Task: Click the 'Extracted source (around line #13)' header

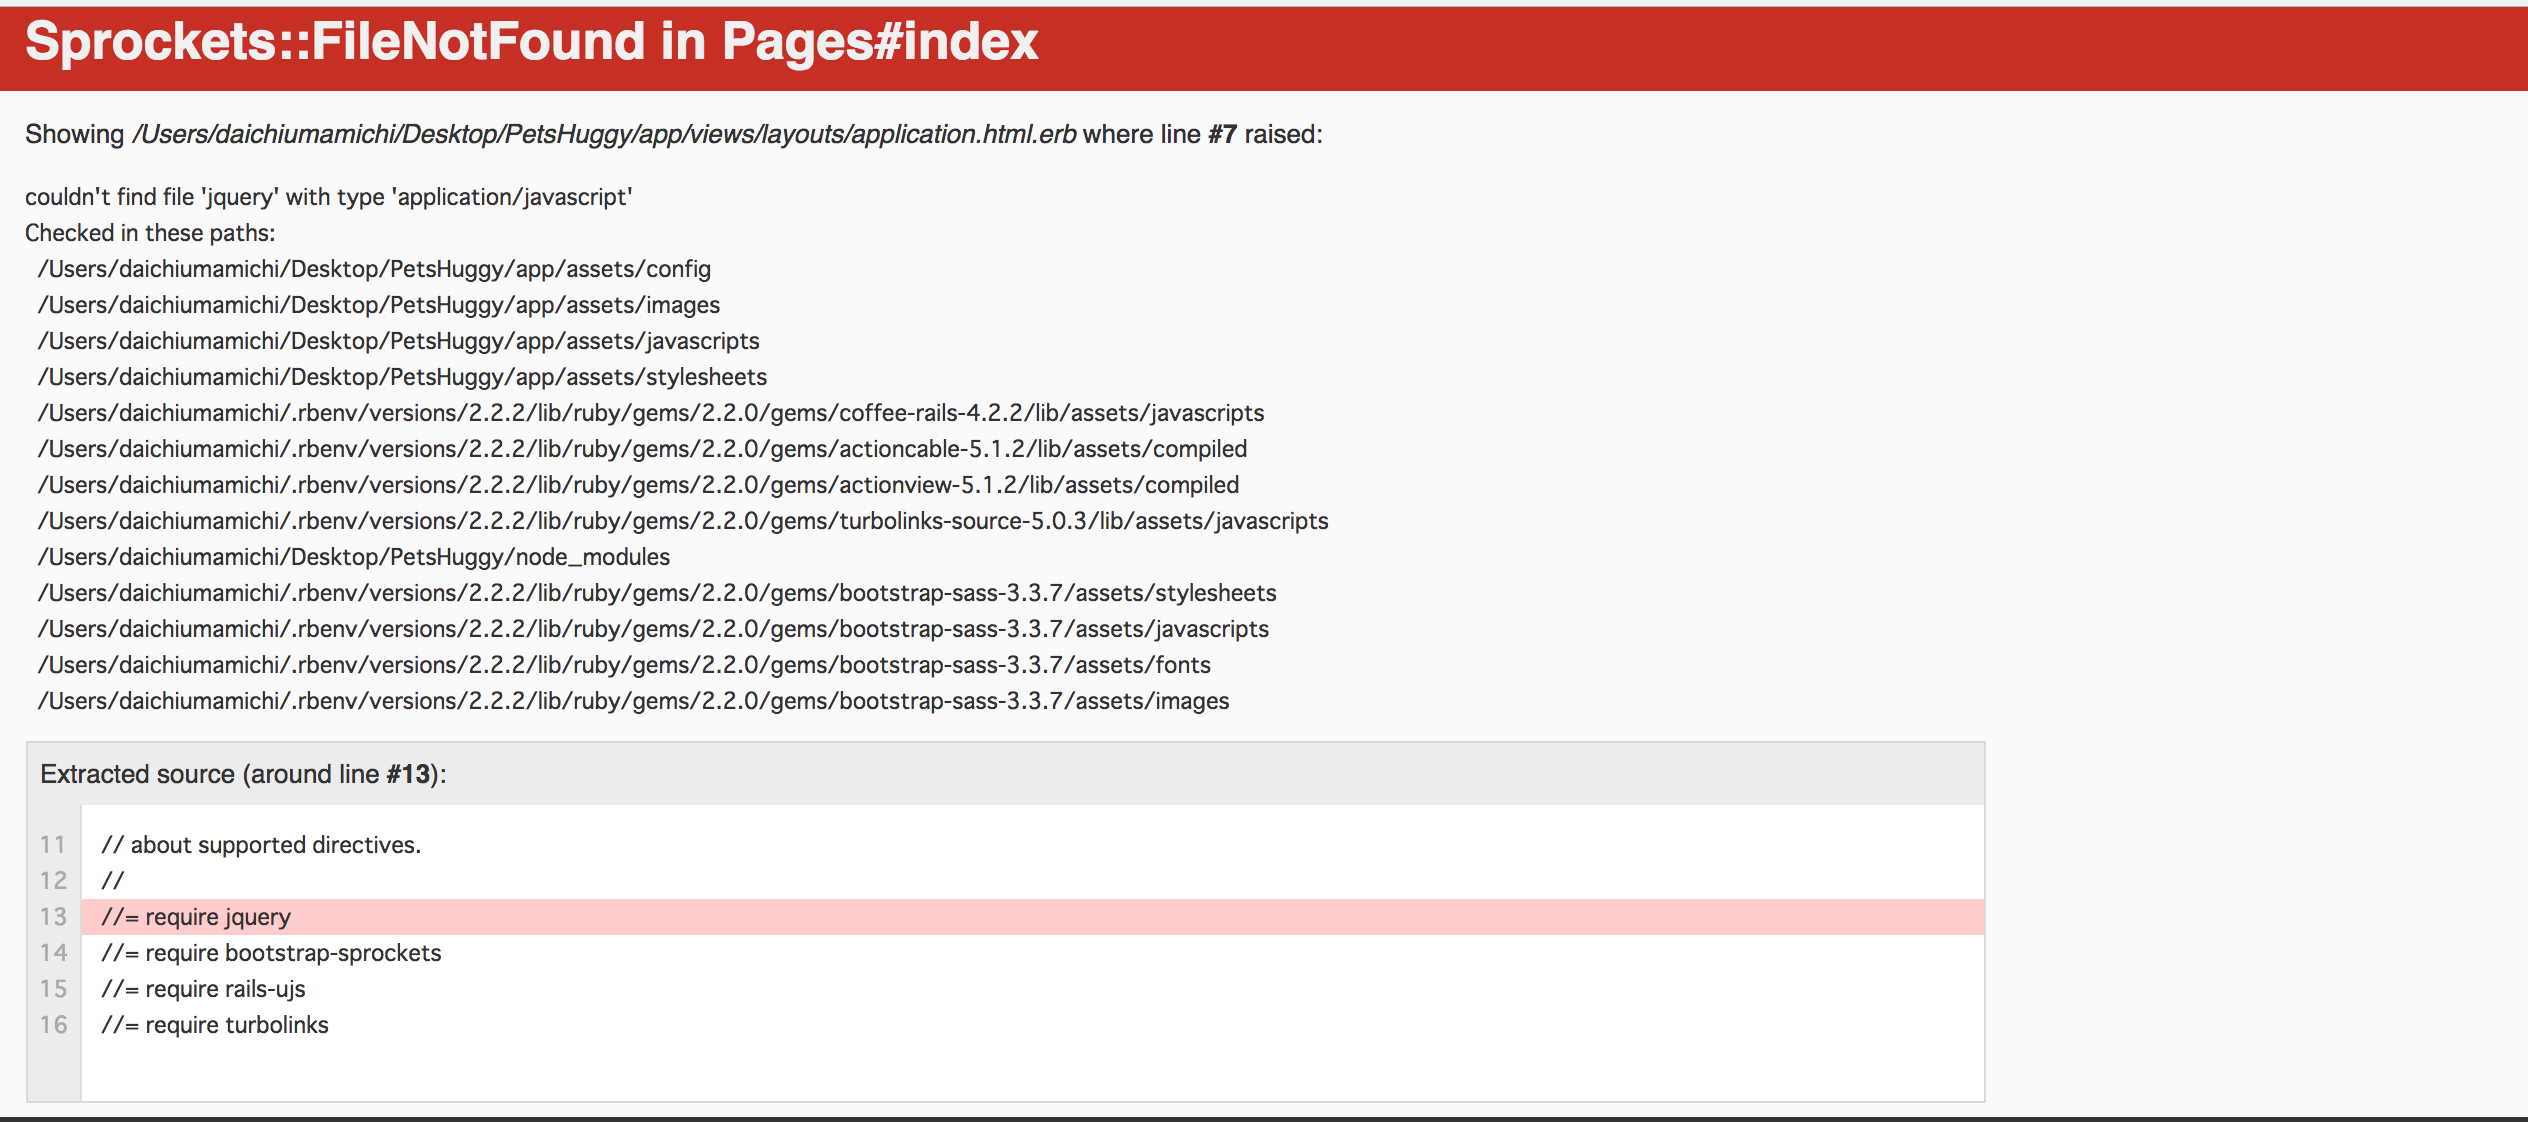Action: pyautogui.click(x=243, y=773)
